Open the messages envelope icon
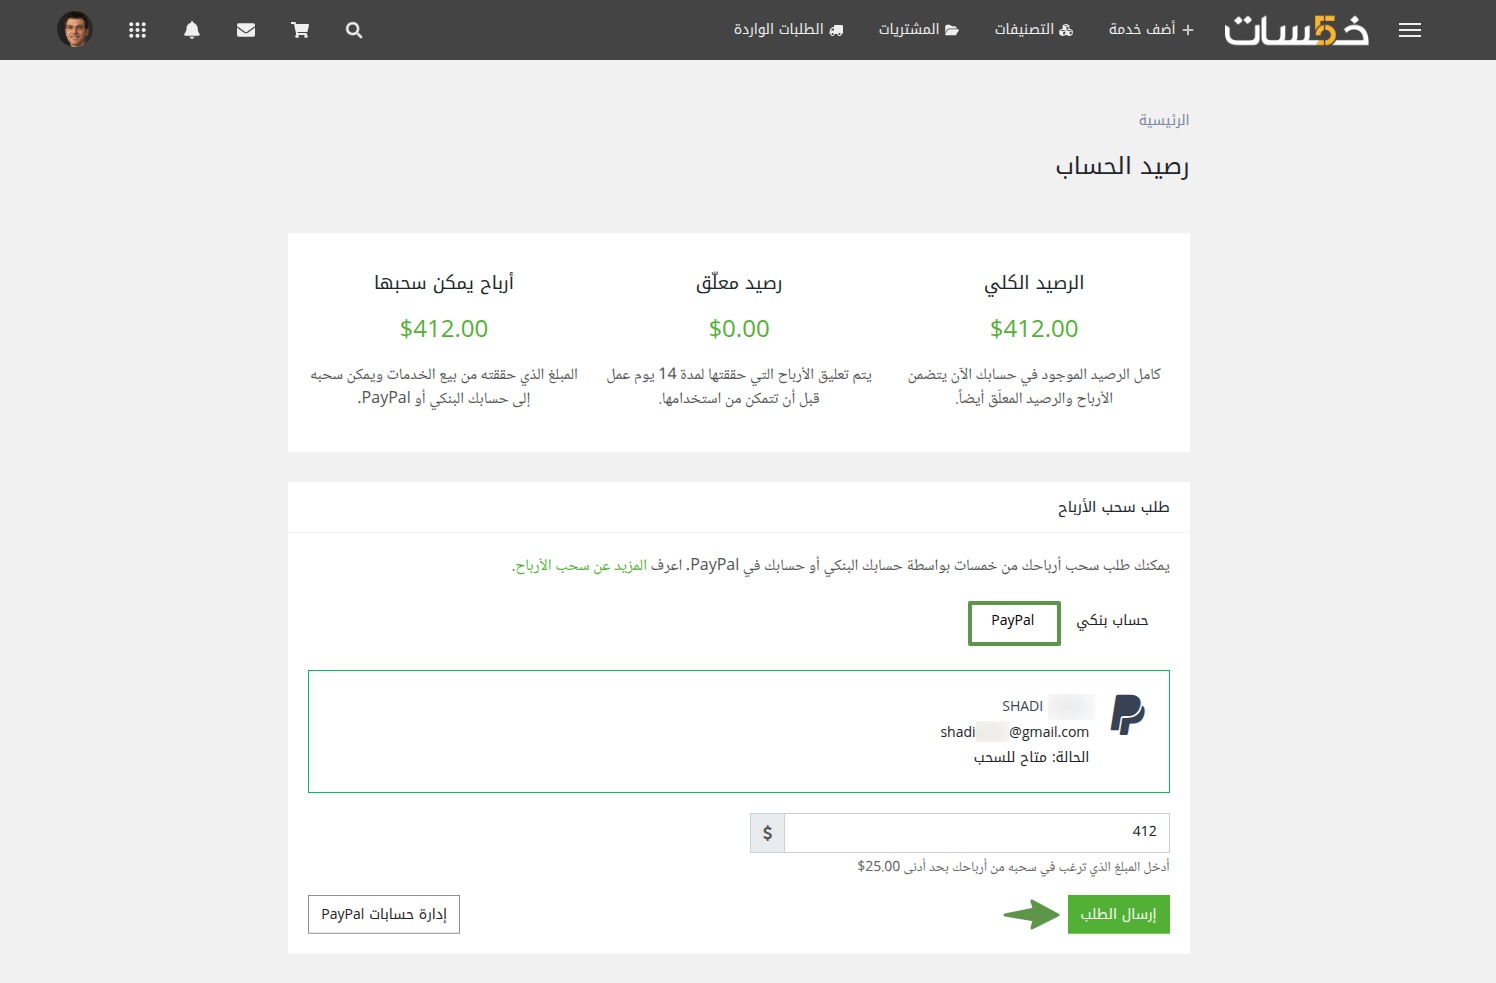Viewport: 1496px width, 983px height. pos(246,30)
